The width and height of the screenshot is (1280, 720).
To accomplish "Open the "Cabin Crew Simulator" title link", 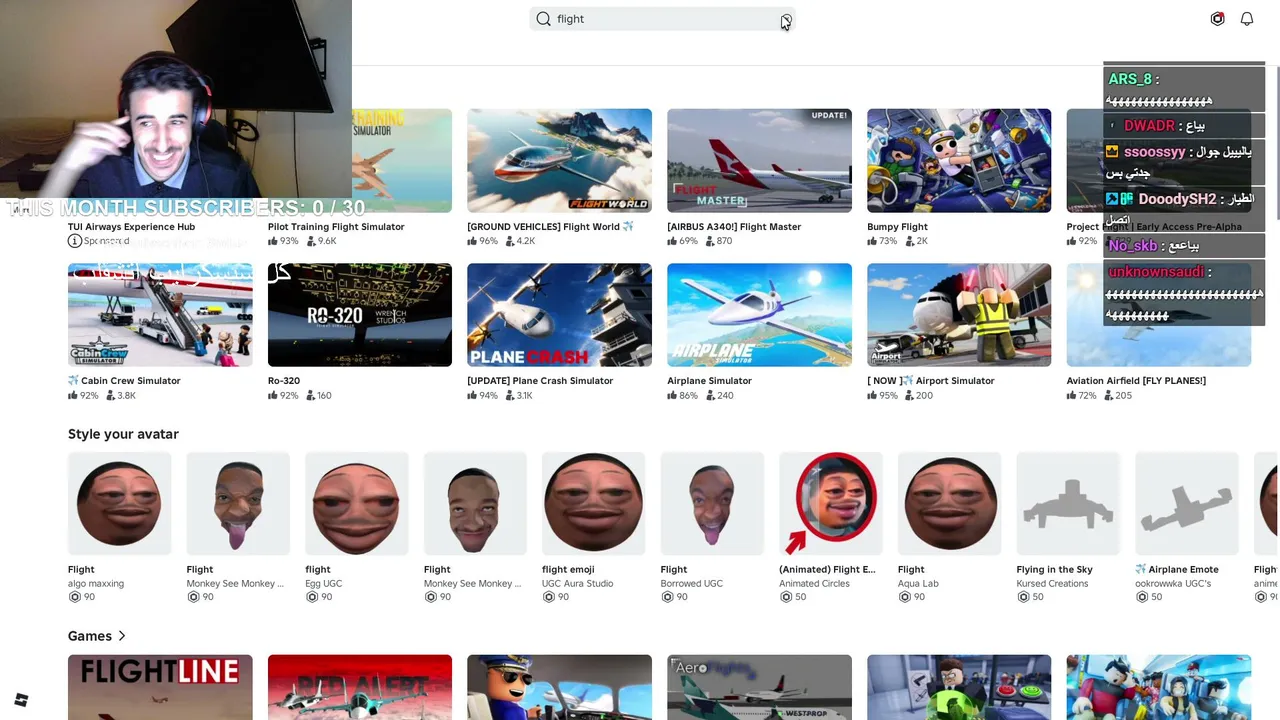I will [124, 381].
